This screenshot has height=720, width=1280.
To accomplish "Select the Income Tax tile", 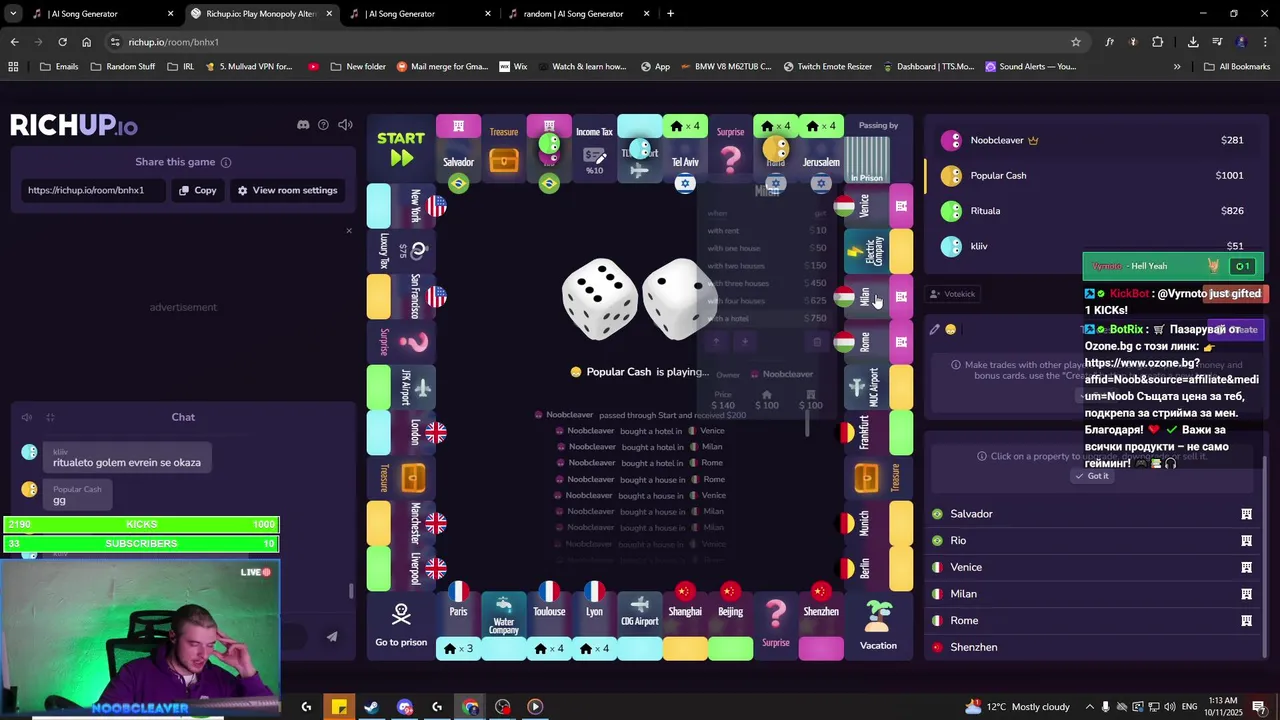I will click(x=594, y=148).
